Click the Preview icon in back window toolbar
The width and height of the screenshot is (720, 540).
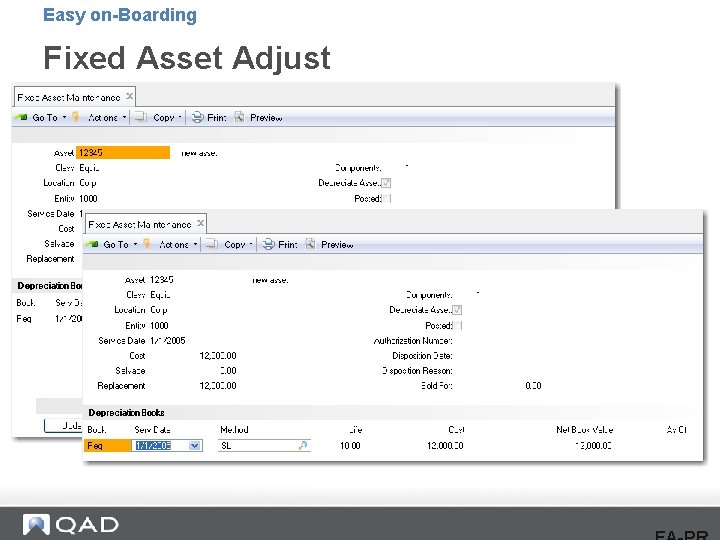[239, 118]
